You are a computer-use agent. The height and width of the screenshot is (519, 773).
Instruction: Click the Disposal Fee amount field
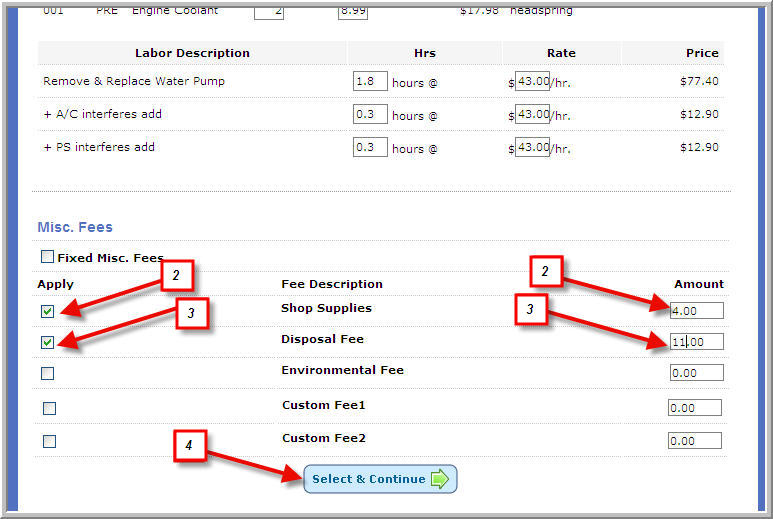(697, 342)
